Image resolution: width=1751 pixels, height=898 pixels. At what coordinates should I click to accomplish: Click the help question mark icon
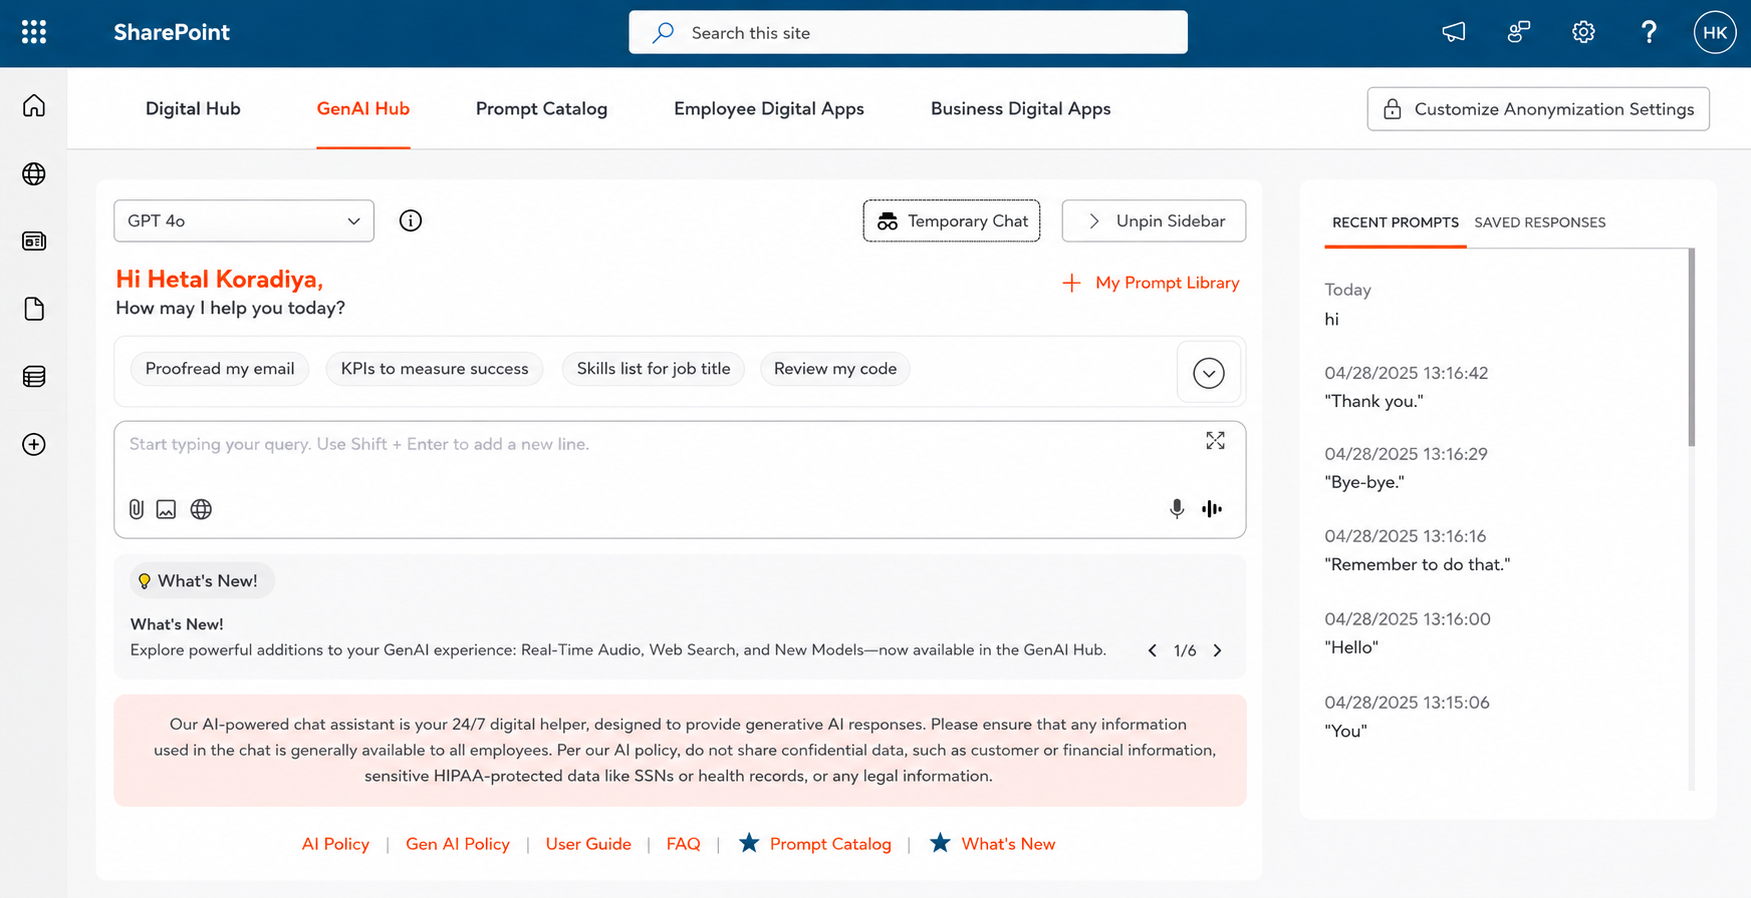coord(1649,32)
